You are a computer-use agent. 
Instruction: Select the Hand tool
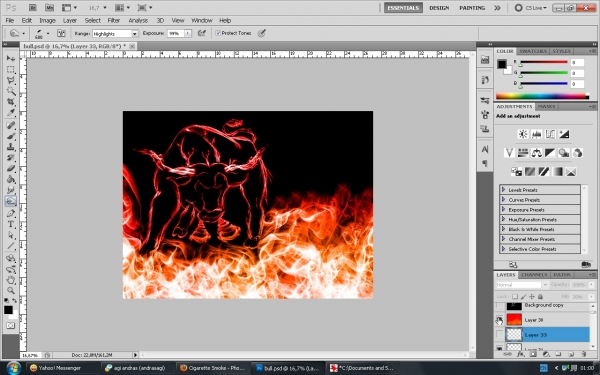[11, 280]
